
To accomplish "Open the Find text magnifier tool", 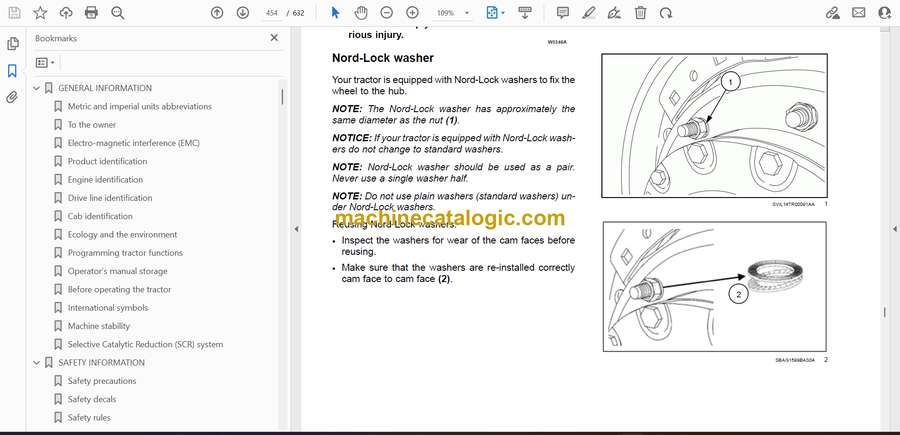I will coord(118,13).
